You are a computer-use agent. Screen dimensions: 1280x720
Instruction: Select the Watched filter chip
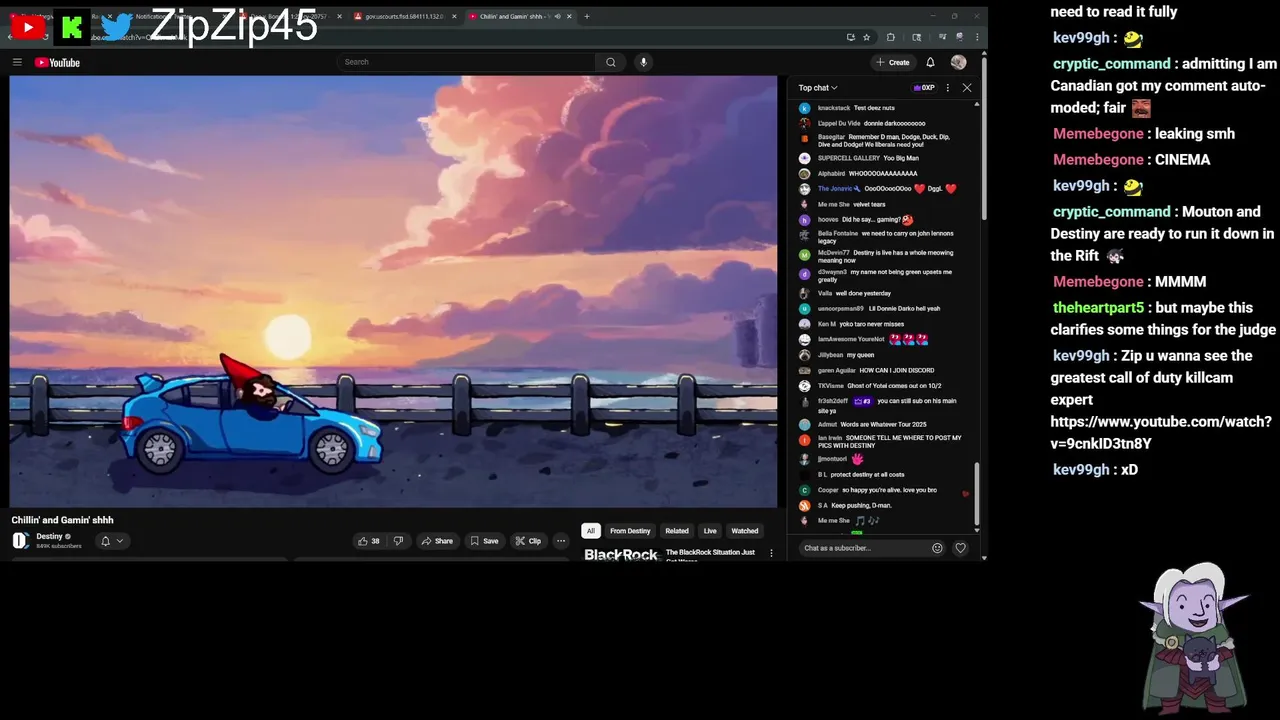click(745, 531)
